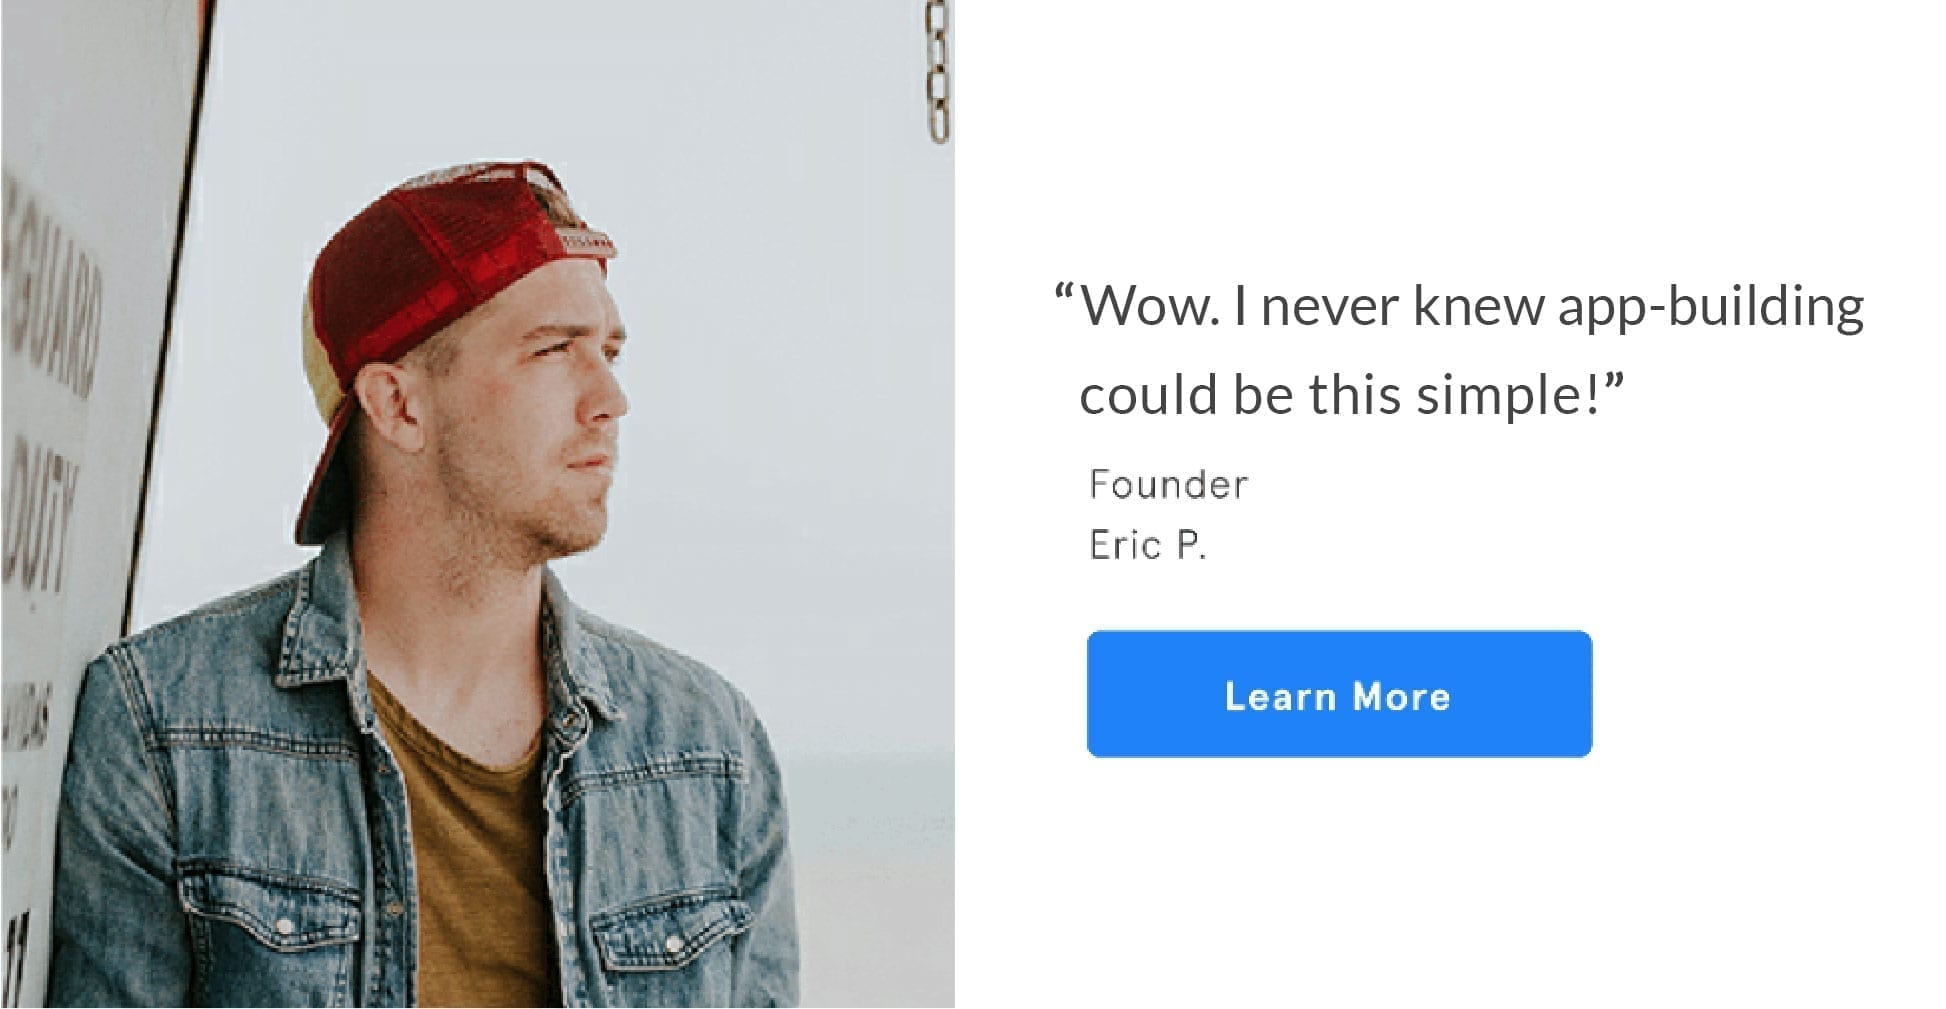The image size is (1946, 1009).
Task: Click the word 'More' on the blue button
Action: coord(1401,696)
